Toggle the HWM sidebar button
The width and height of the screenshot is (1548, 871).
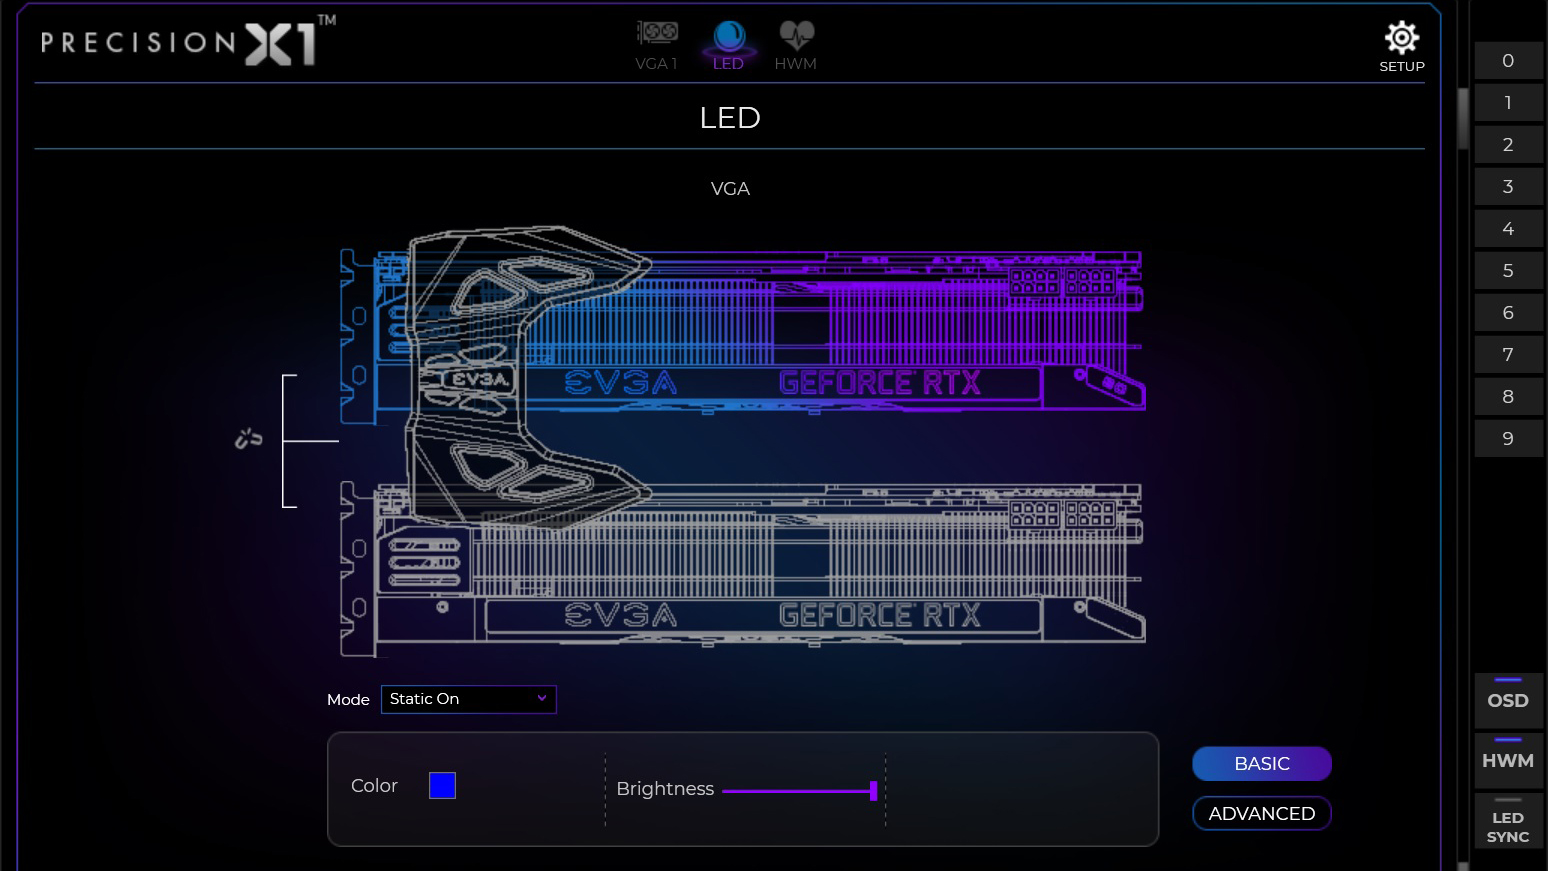[1508, 760]
